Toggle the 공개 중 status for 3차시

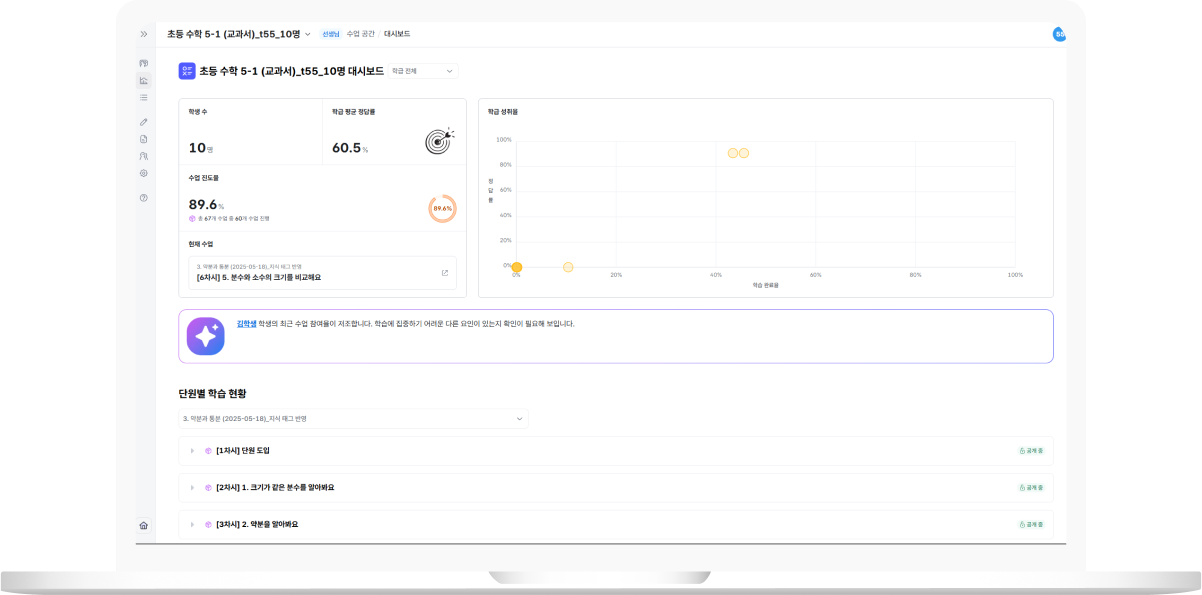(x=1030, y=524)
